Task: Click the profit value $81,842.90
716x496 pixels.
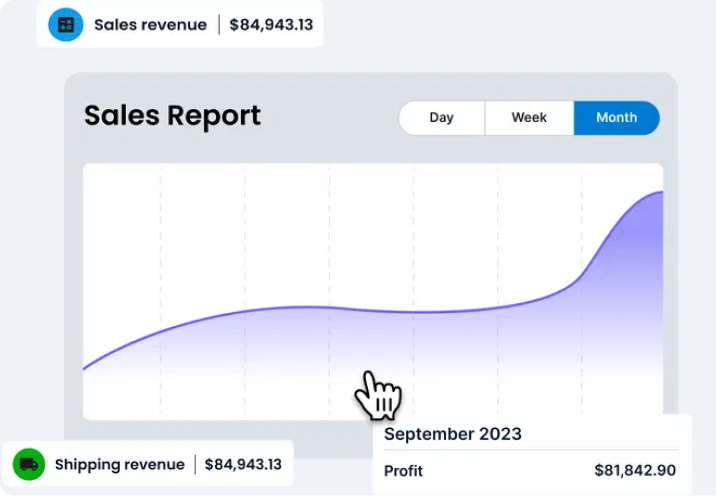Action: (634, 470)
